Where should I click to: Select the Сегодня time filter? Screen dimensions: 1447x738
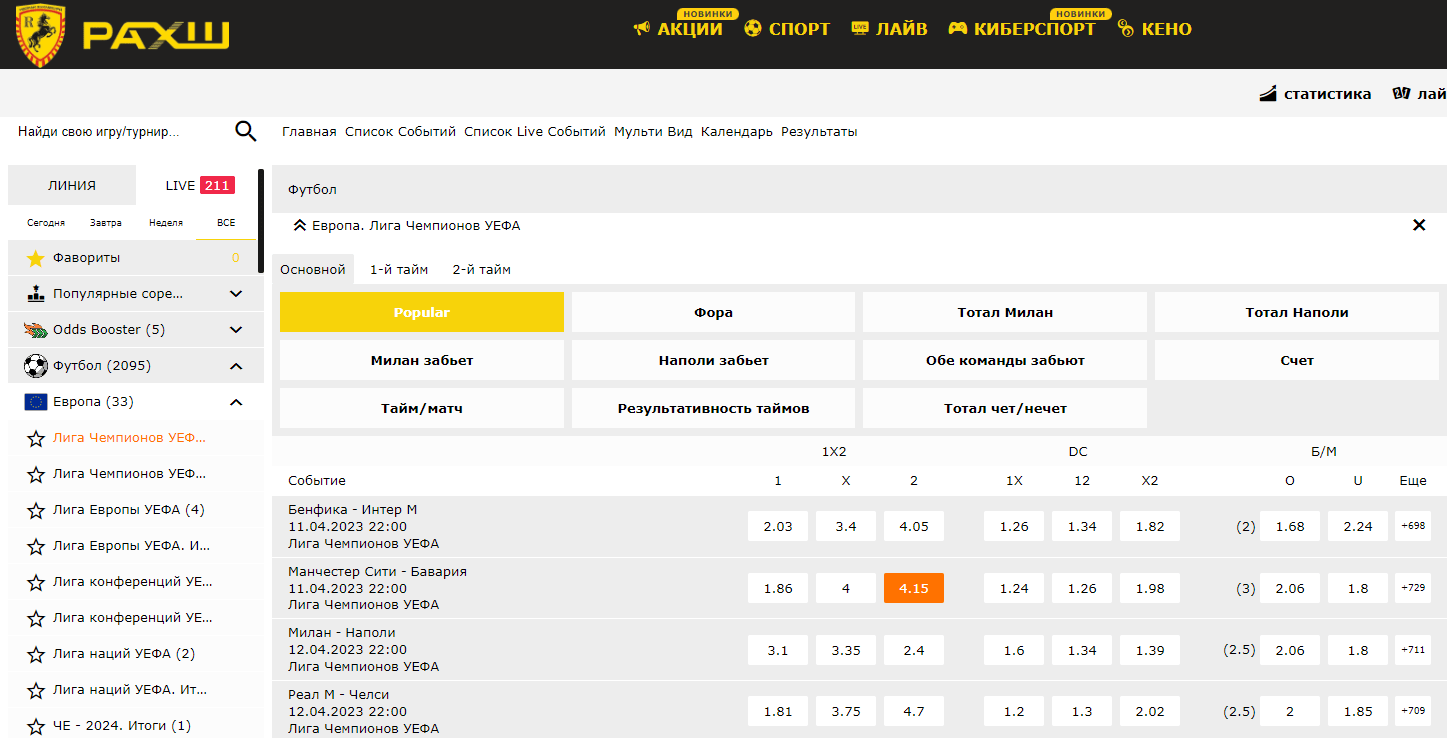tap(46, 223)
